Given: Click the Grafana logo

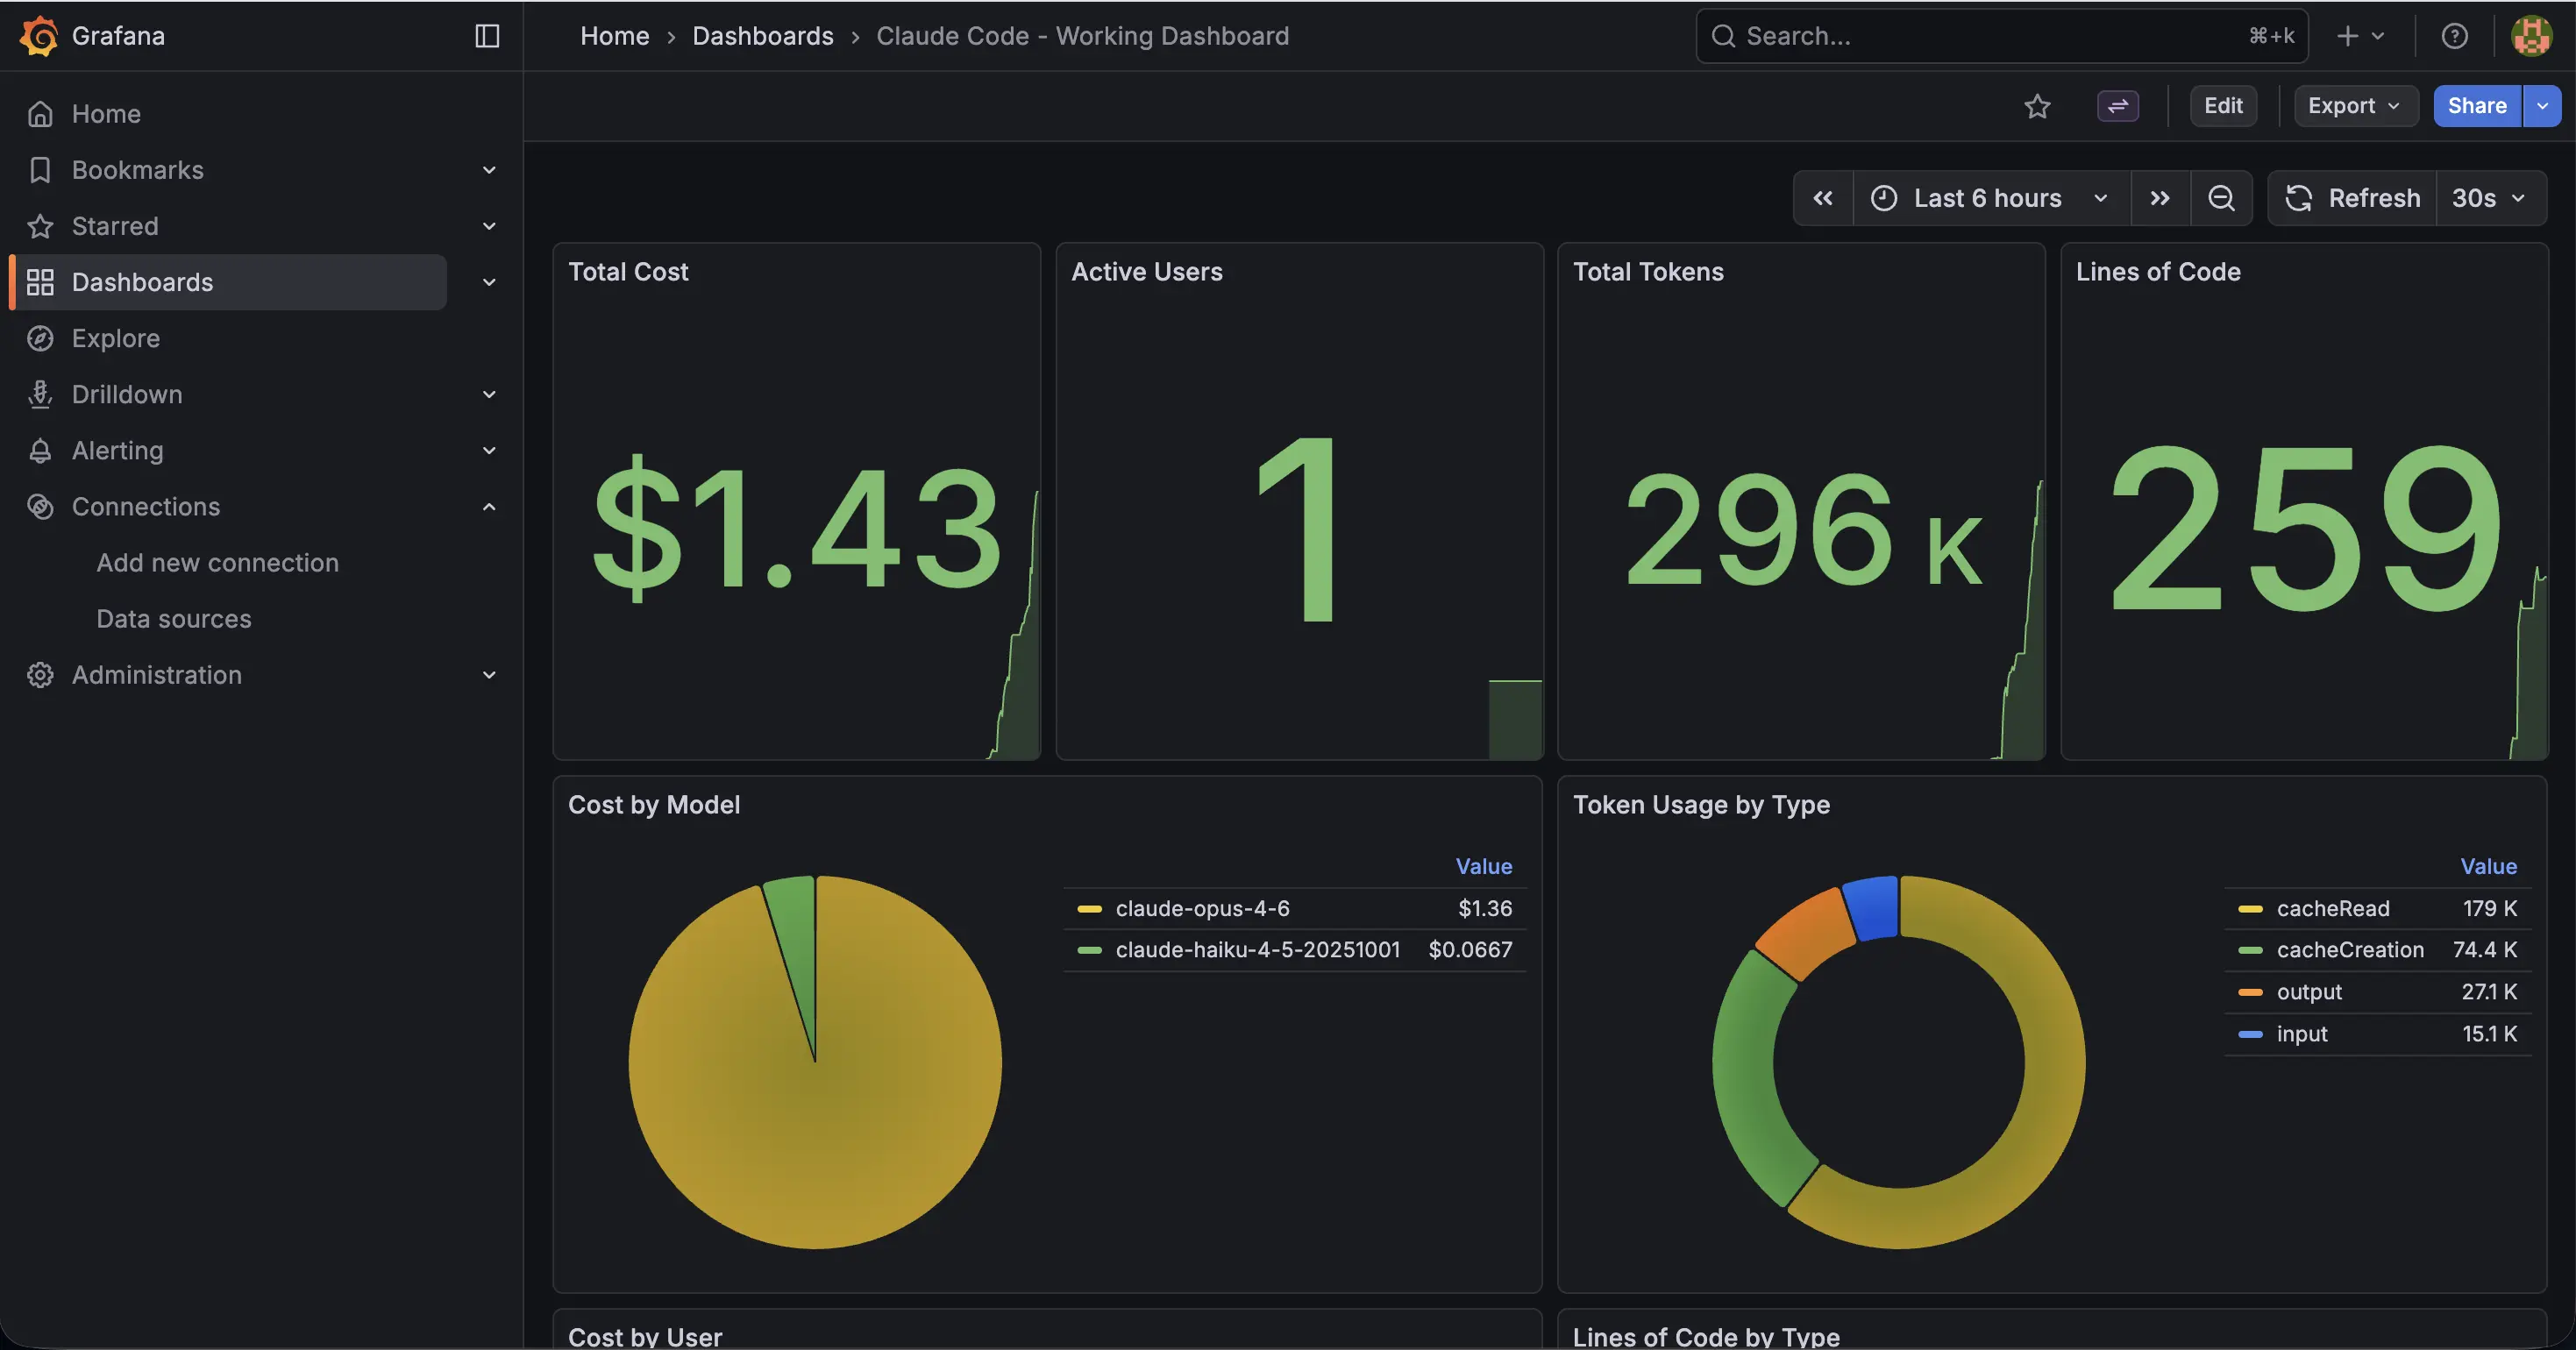Looking at the screenshot, I should (x=39, y=35).
